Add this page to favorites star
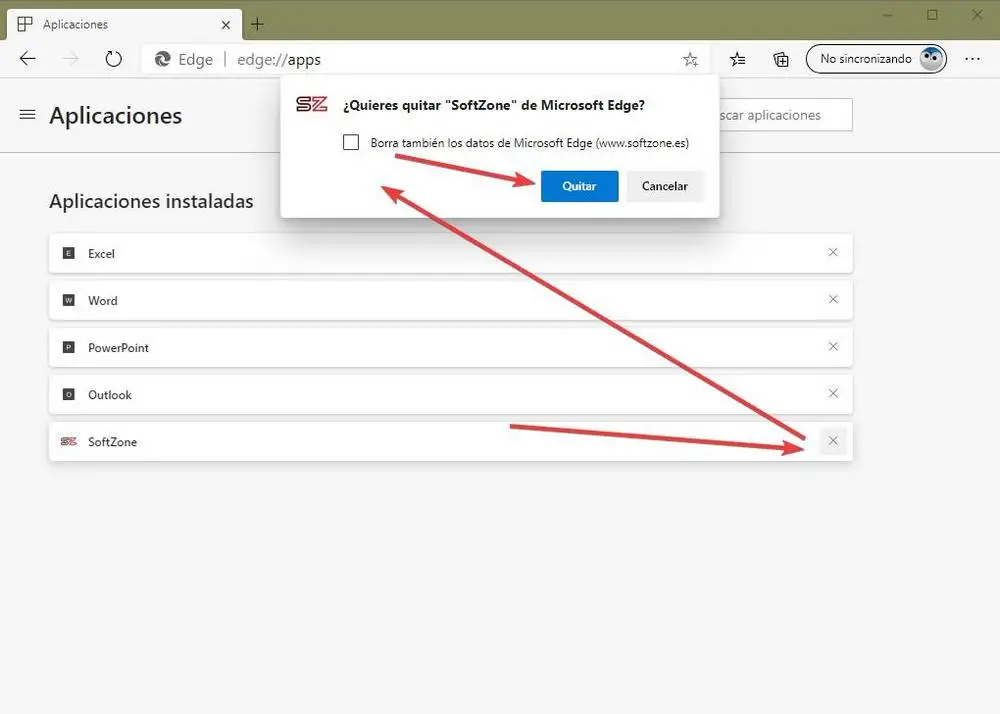Viewport: 1000px width, 714px height. tap(690, 60)
